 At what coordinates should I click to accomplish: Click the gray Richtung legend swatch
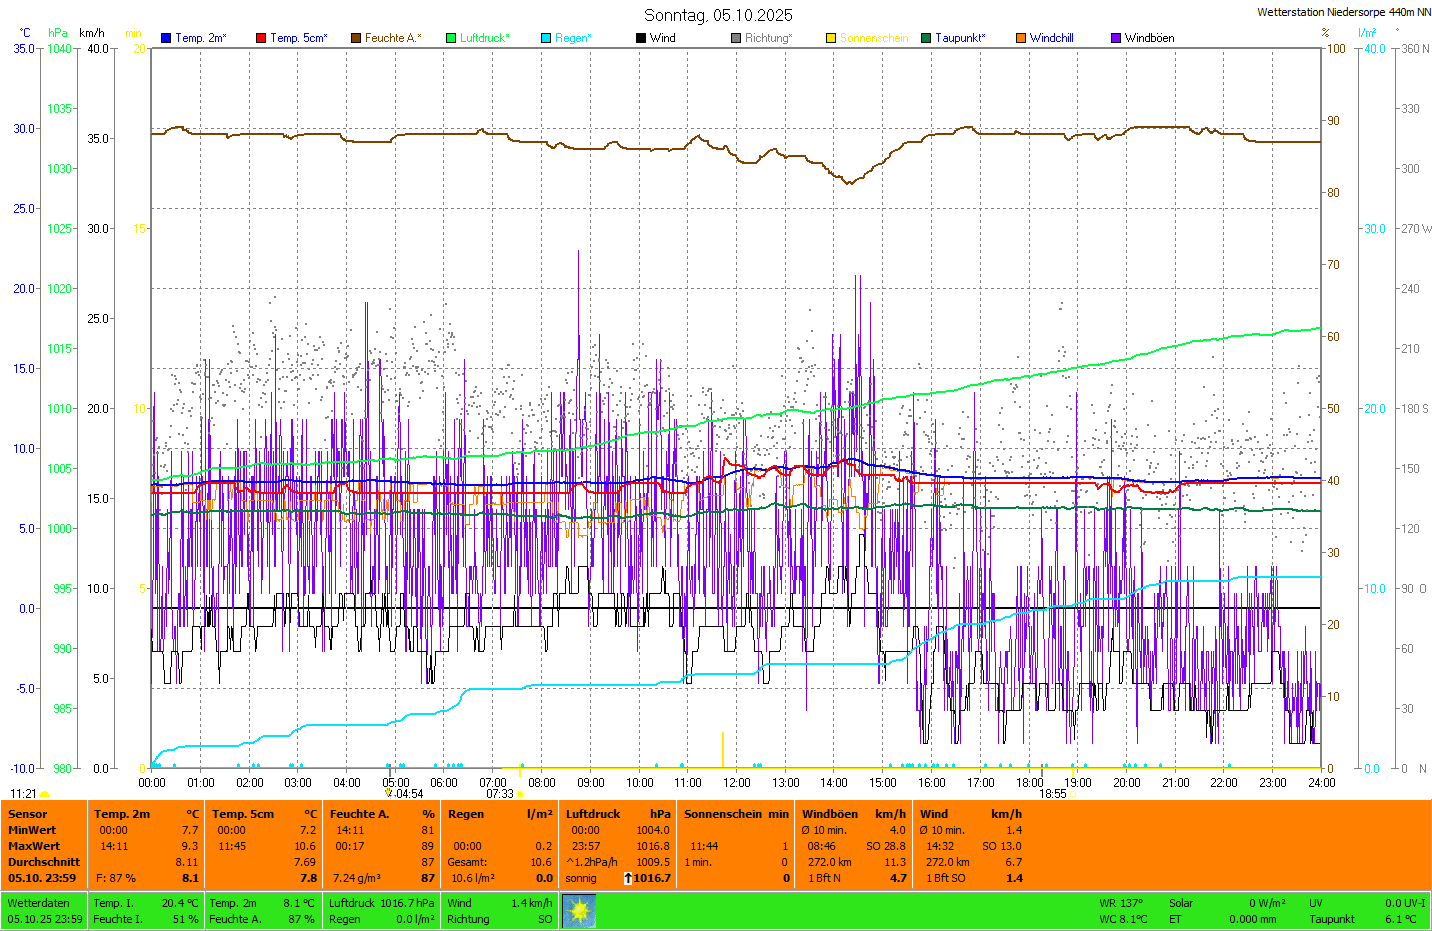736,38
